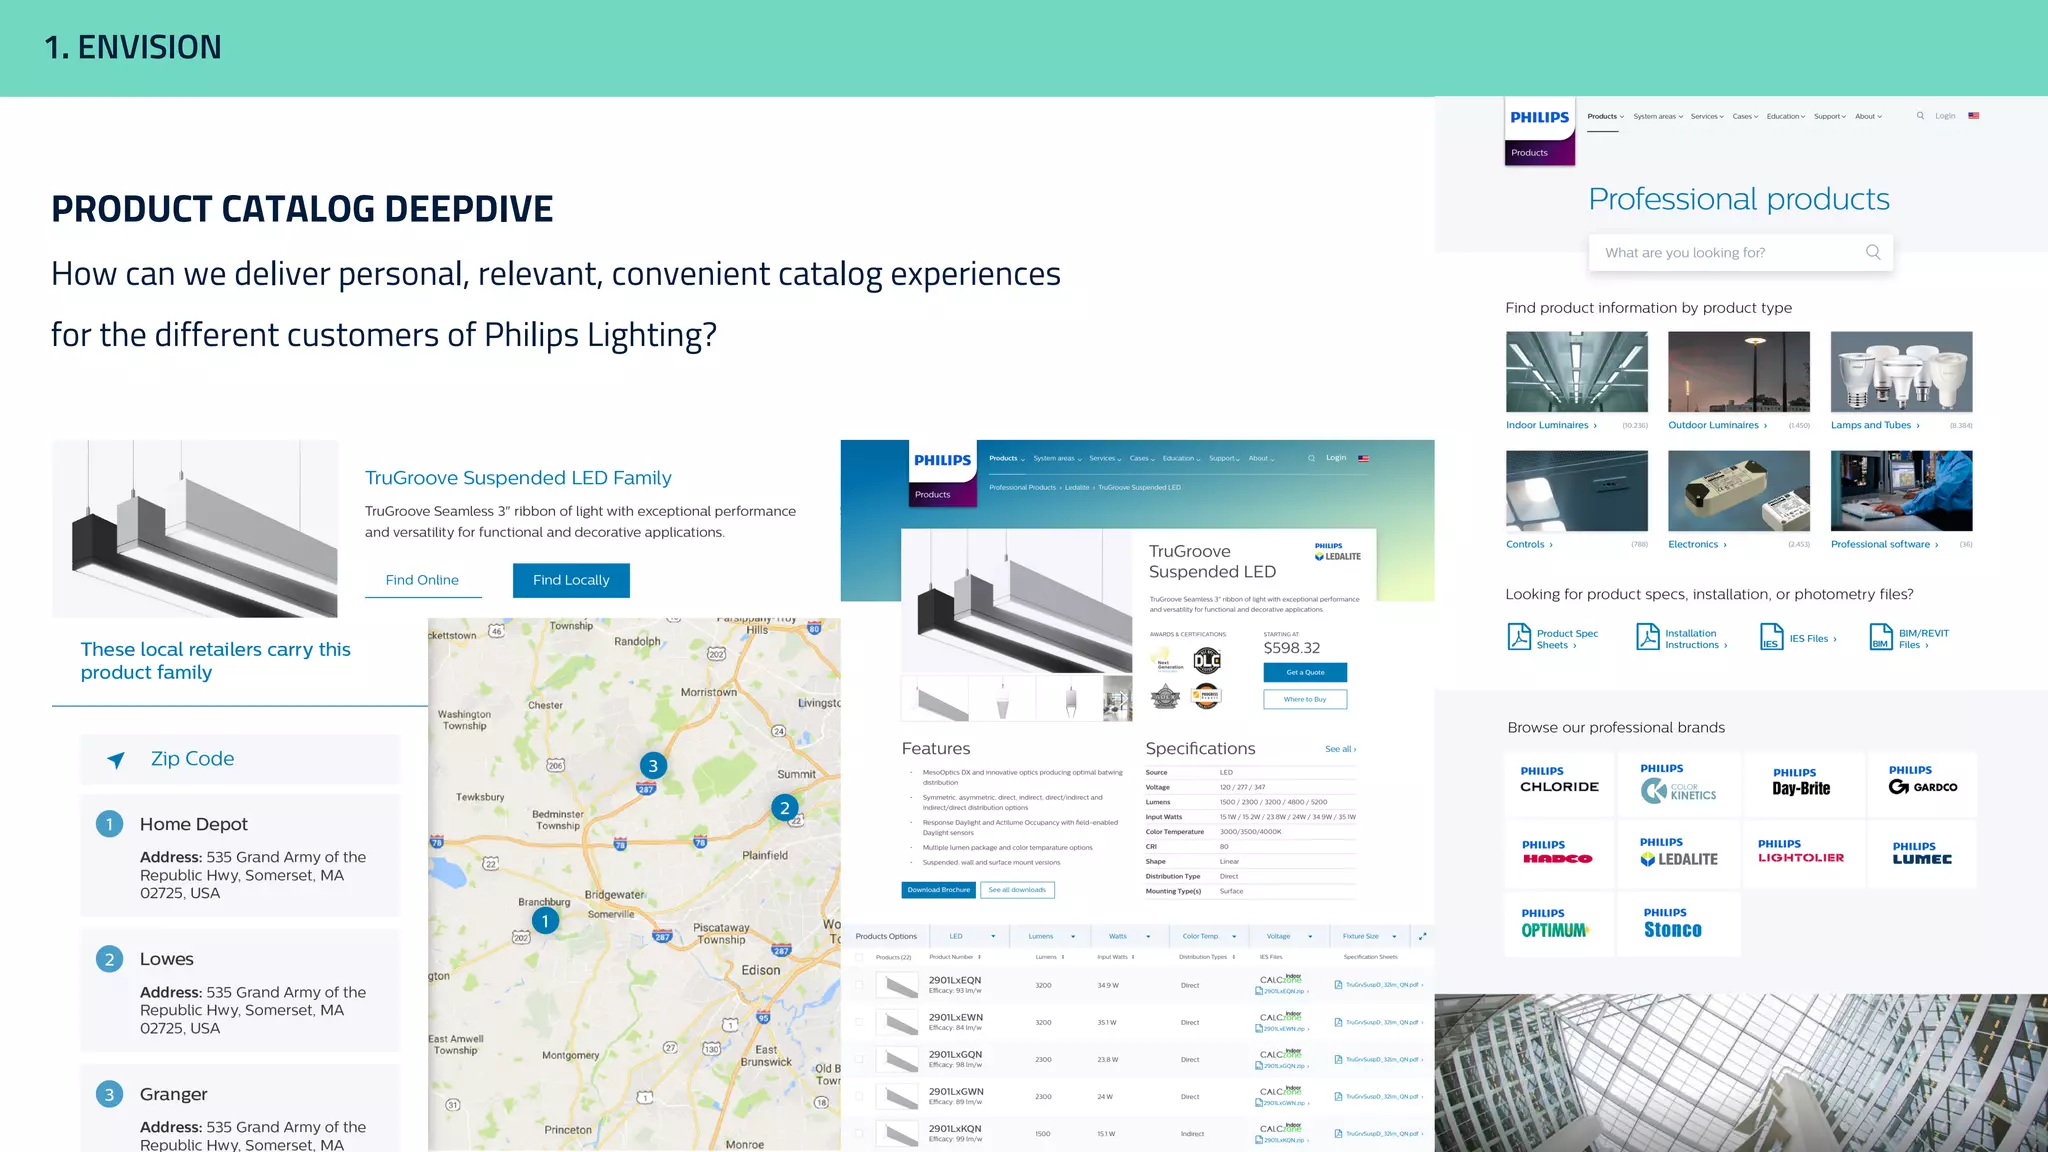Viewport: 2048px width, 1152px height.
Task: Click the number 1 badge beside Home Depot
Action: click(x=109, y=824)
